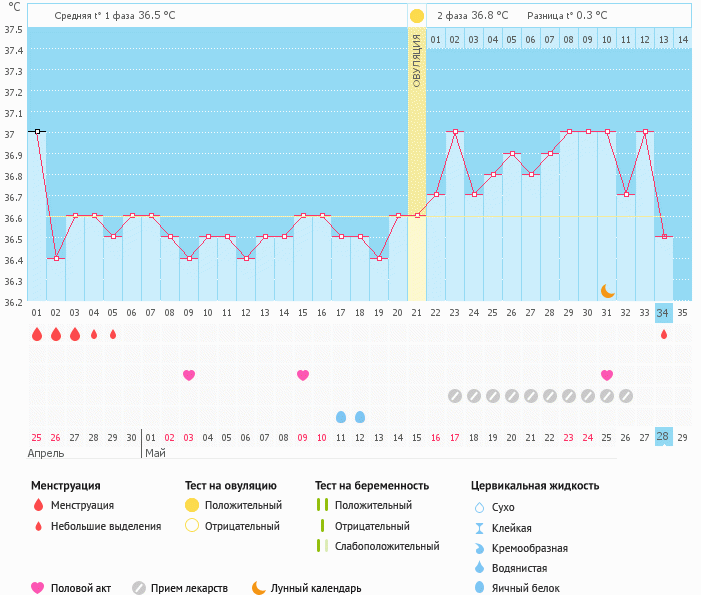The width and height of the screenshot is (701, 595).
Task: Click the blue cervical fluid drop on day 17
Action: coord(341,416)
